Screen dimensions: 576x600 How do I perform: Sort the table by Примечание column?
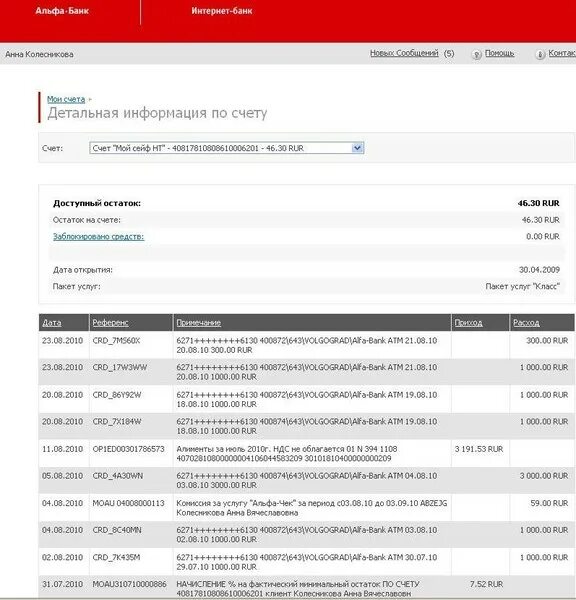click(199, 323)
